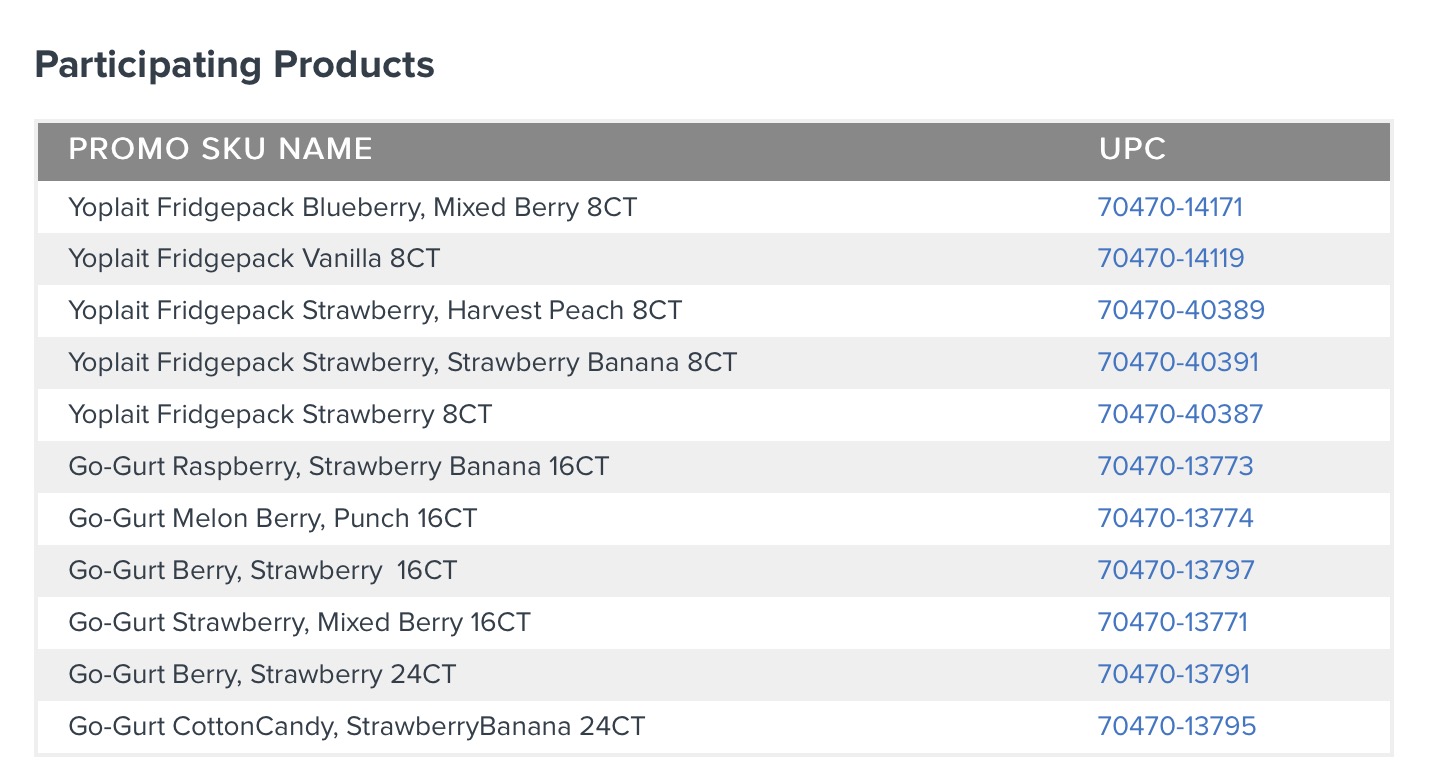The image size is (1430, 771).
Task: Click Go-Gurt Berry, Strawberry 24CT product name
Action: (x=262, y=675)
